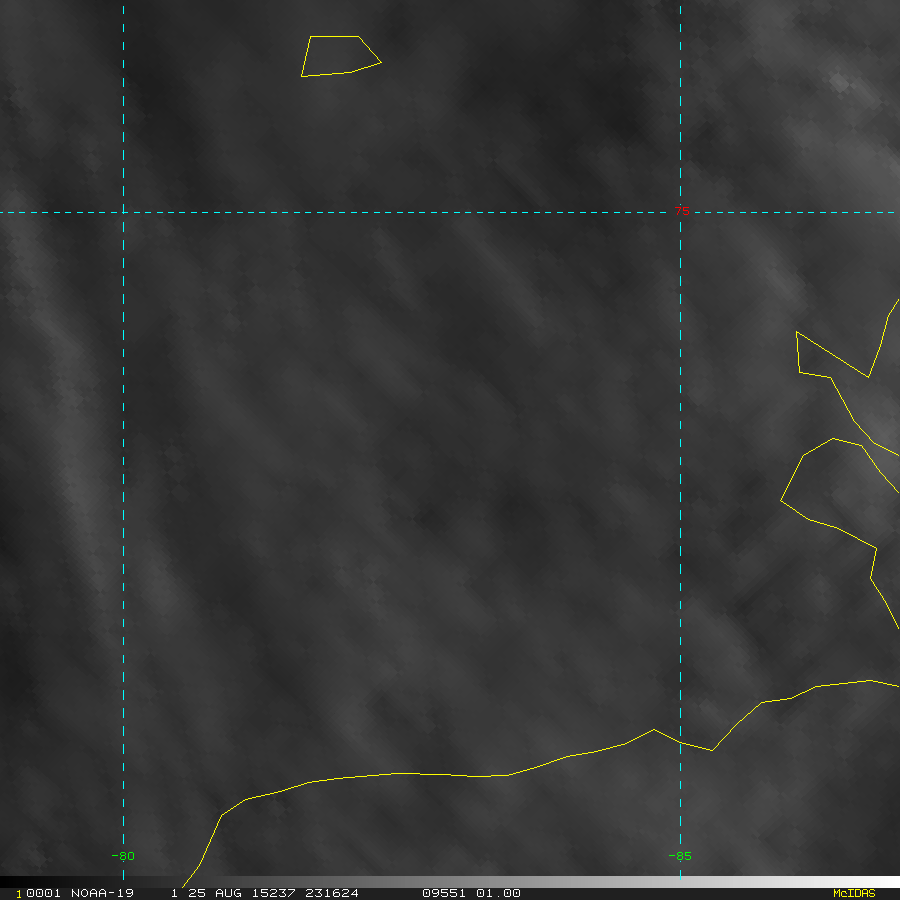Click the NOAA-19 satellite name text

(102, 893)
